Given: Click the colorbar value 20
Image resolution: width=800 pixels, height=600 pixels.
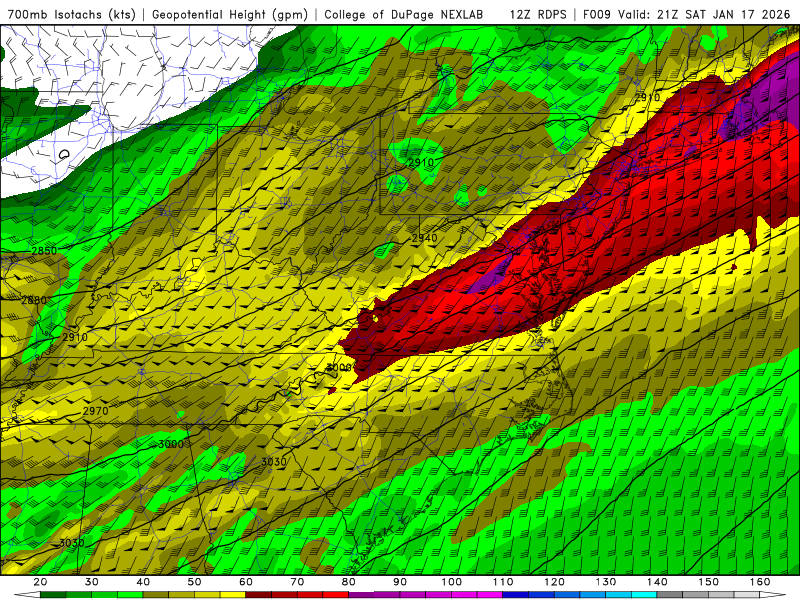Looking at the screenshot, I should pyautogui.click(x=40, y=582).
